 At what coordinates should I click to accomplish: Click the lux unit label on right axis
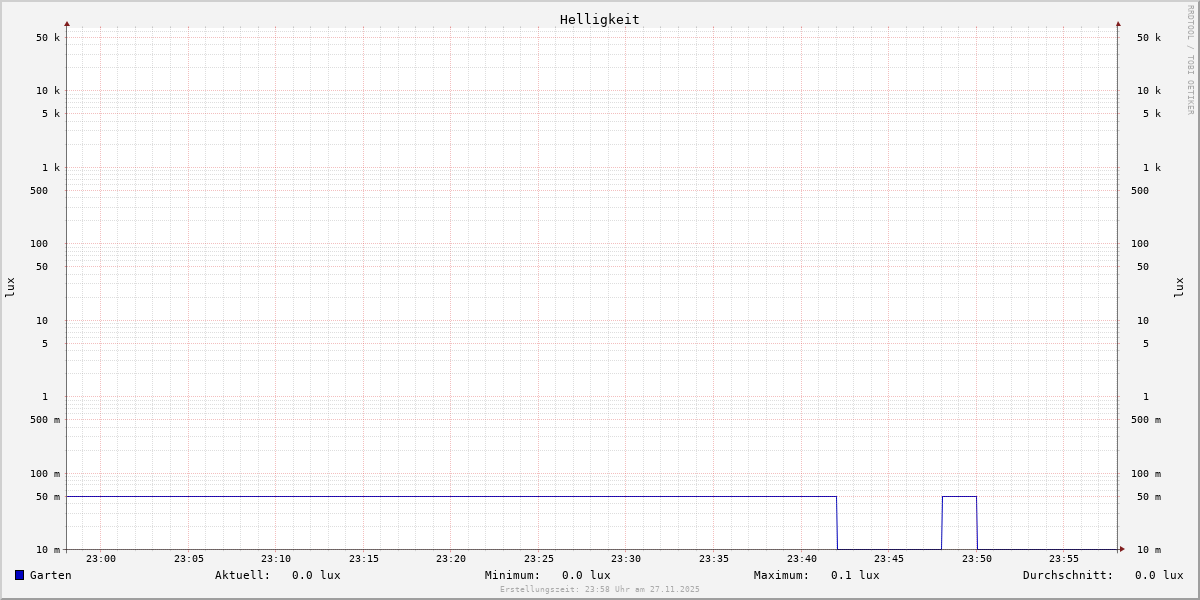pyautogui.click(x=1179, y=287)
